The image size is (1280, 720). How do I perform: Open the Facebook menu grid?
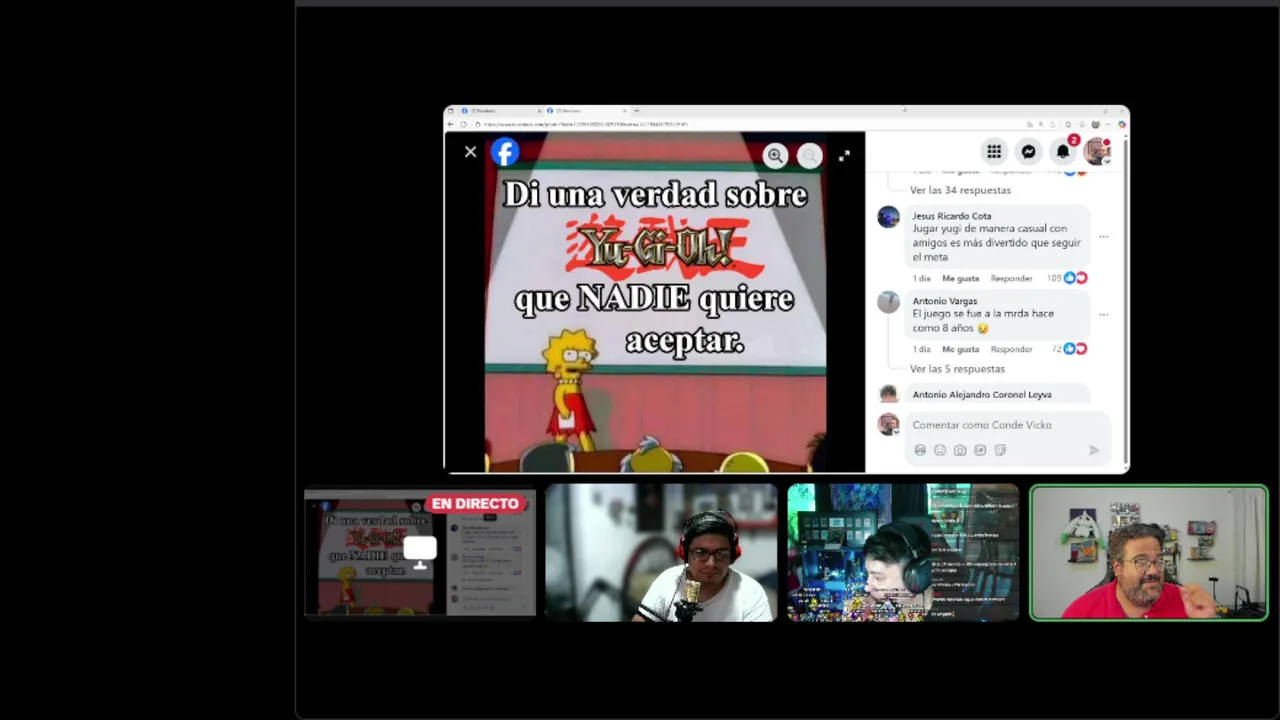coord(994,151)
